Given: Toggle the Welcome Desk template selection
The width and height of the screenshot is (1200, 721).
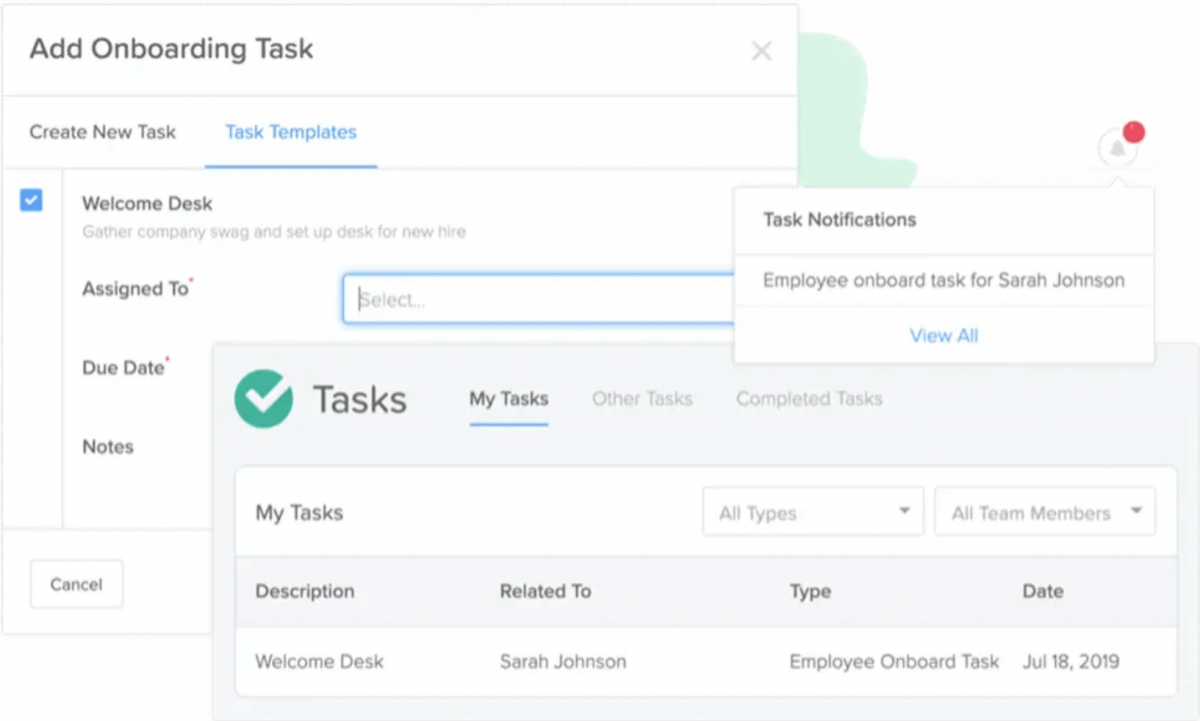Looking at the screenshot, I should point(31,200).
